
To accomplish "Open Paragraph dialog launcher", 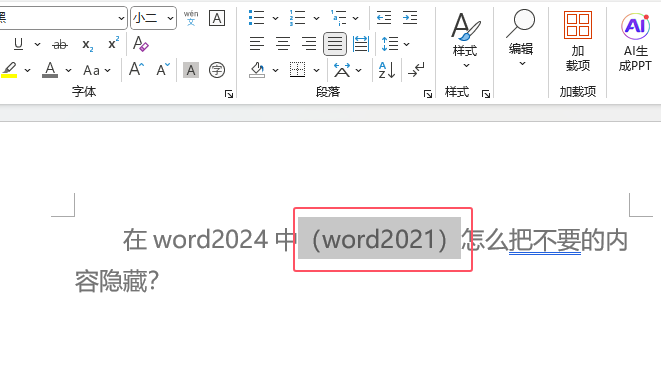I will 428,94.
